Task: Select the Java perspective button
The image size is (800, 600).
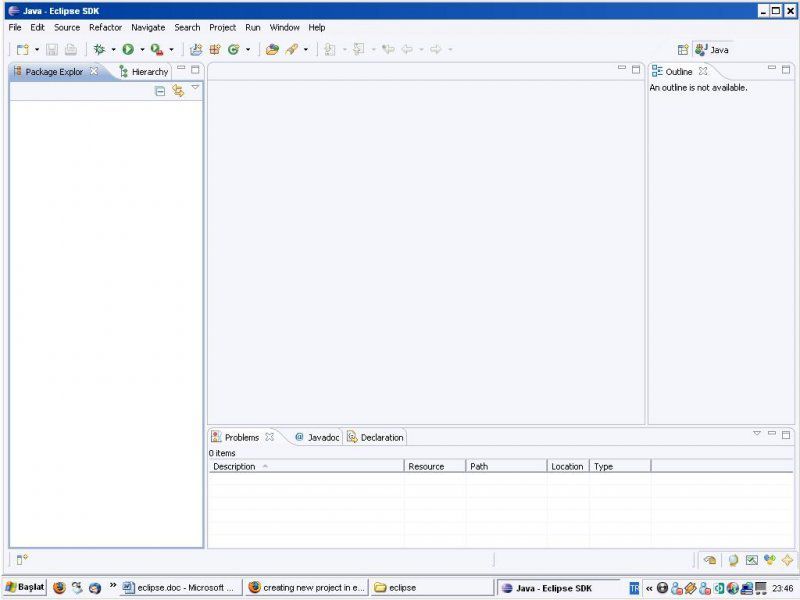Action: click(713, 49)
